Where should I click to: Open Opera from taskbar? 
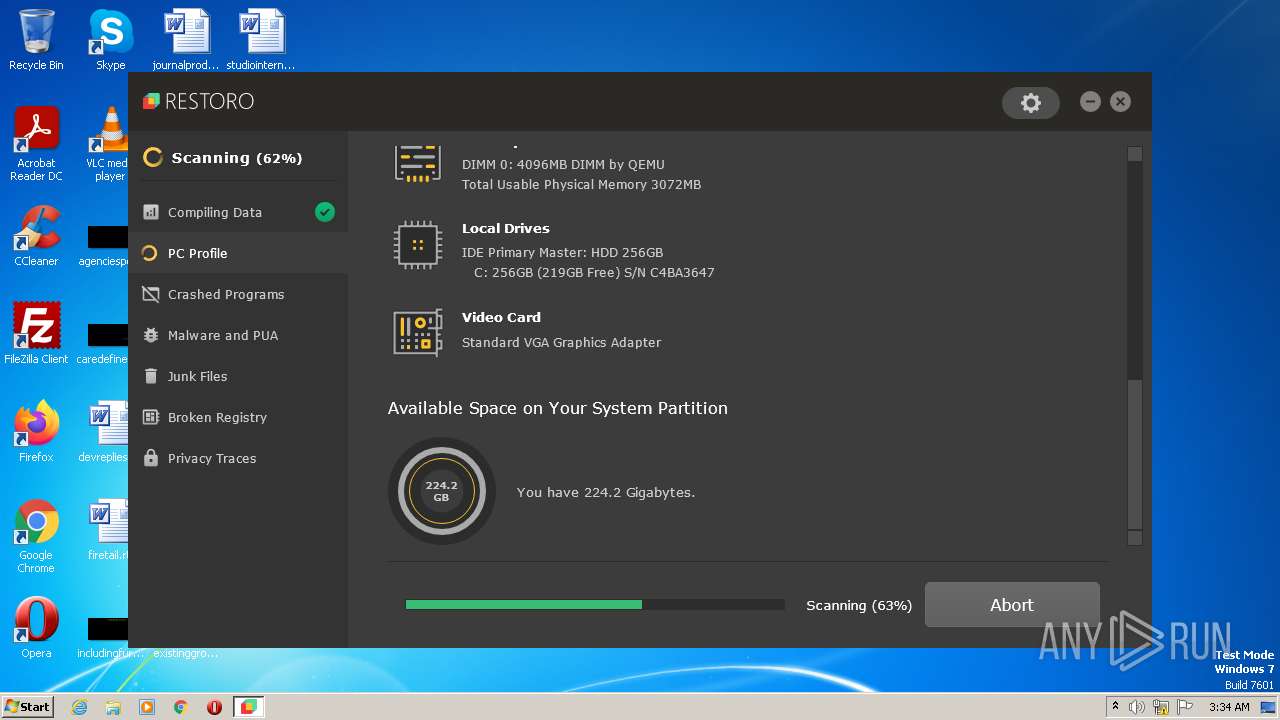214,707
